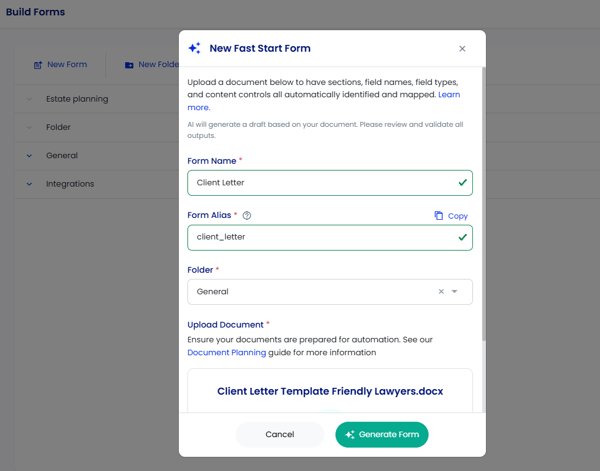The image size is (600, 471).
Task: Click the dialog vertical scrollbar
Action: [484, 204]
